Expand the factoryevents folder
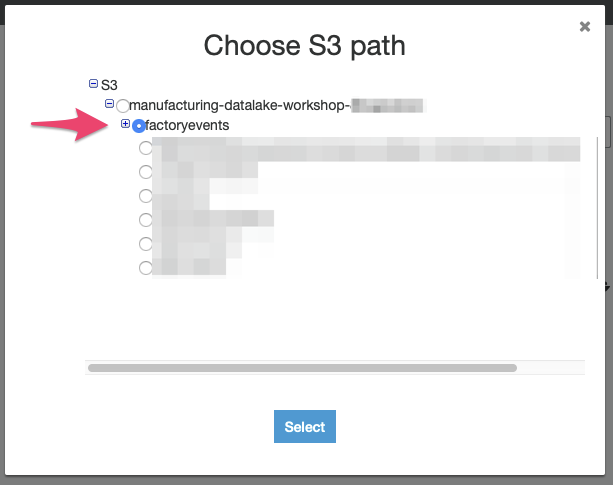613x485 pixels. (x=126, y=124)
